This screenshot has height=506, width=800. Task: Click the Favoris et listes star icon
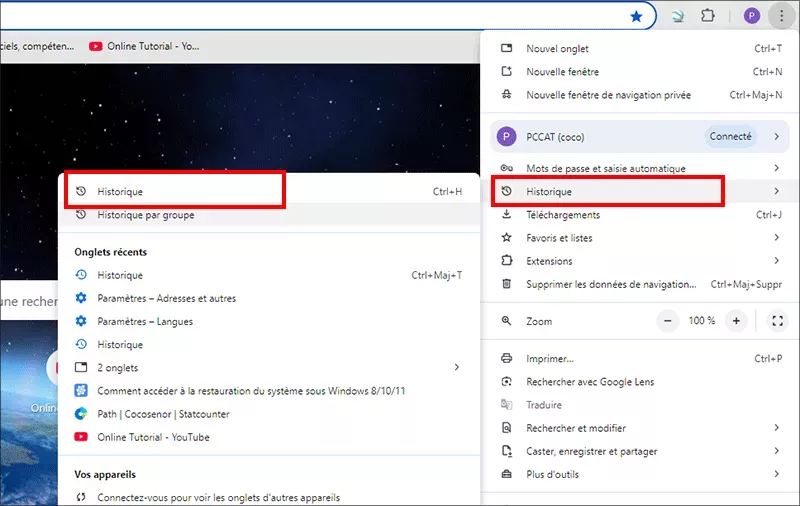pyautogui.click(x=506, y=237)
